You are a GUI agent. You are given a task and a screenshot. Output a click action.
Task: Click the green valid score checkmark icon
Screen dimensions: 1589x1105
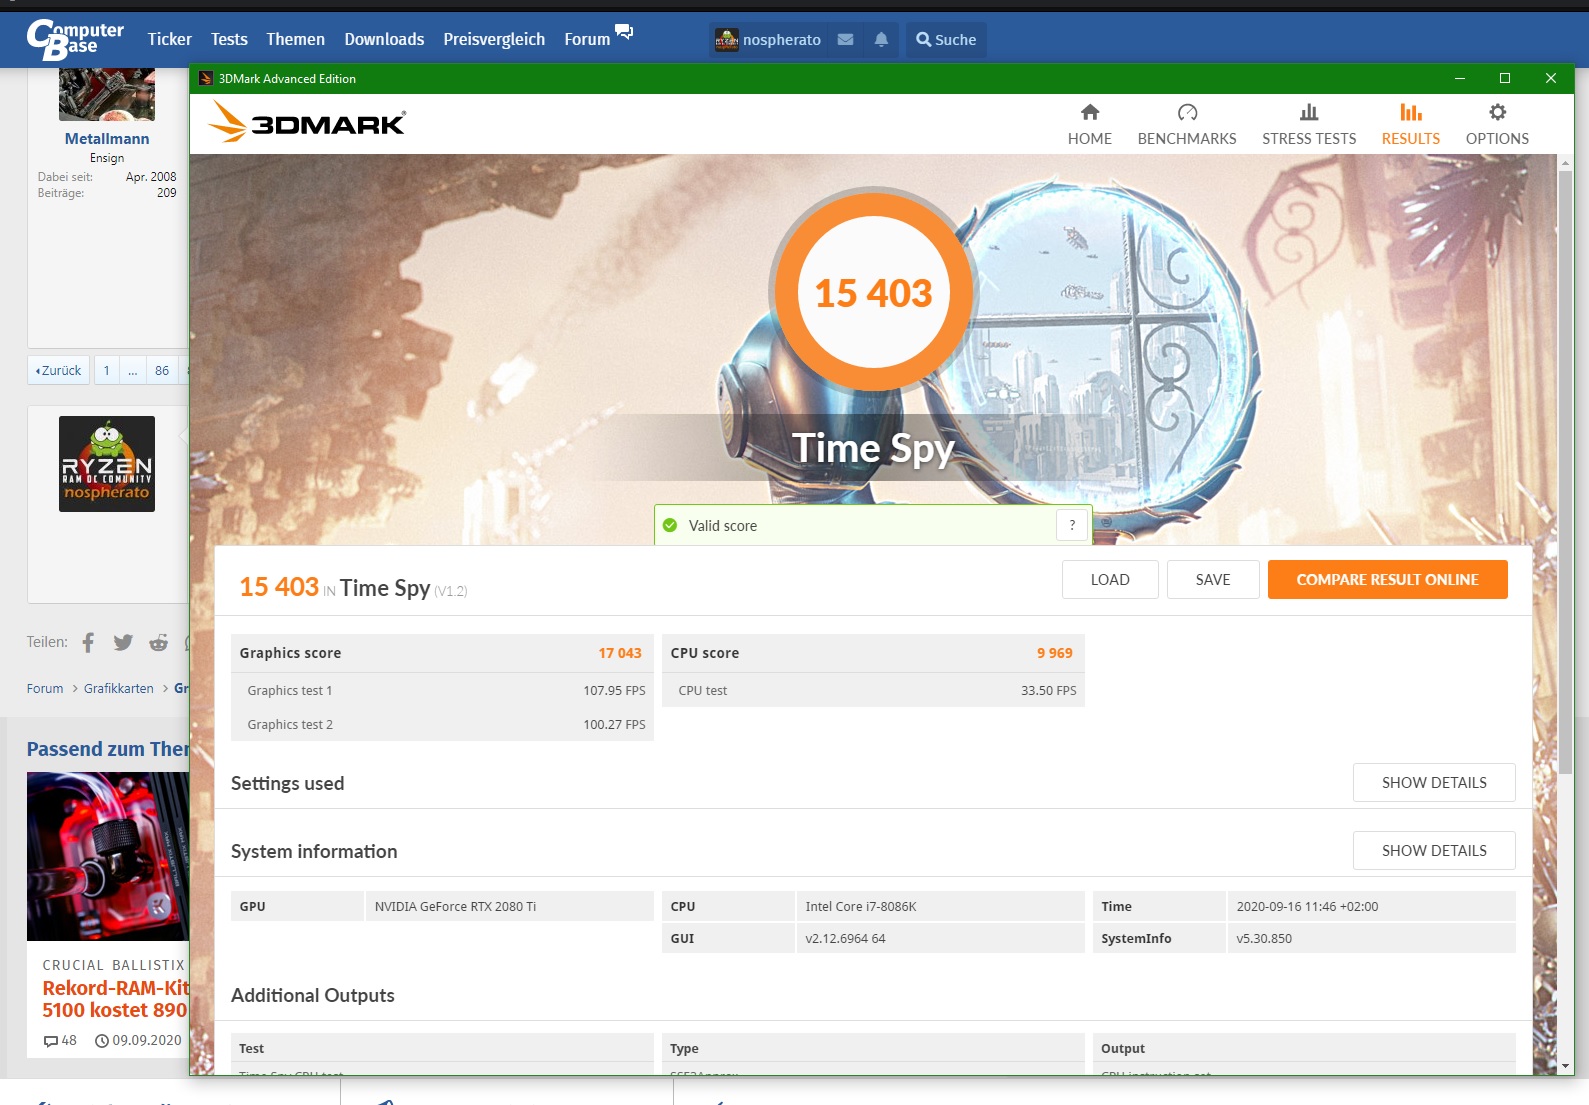tap(670, 525)
